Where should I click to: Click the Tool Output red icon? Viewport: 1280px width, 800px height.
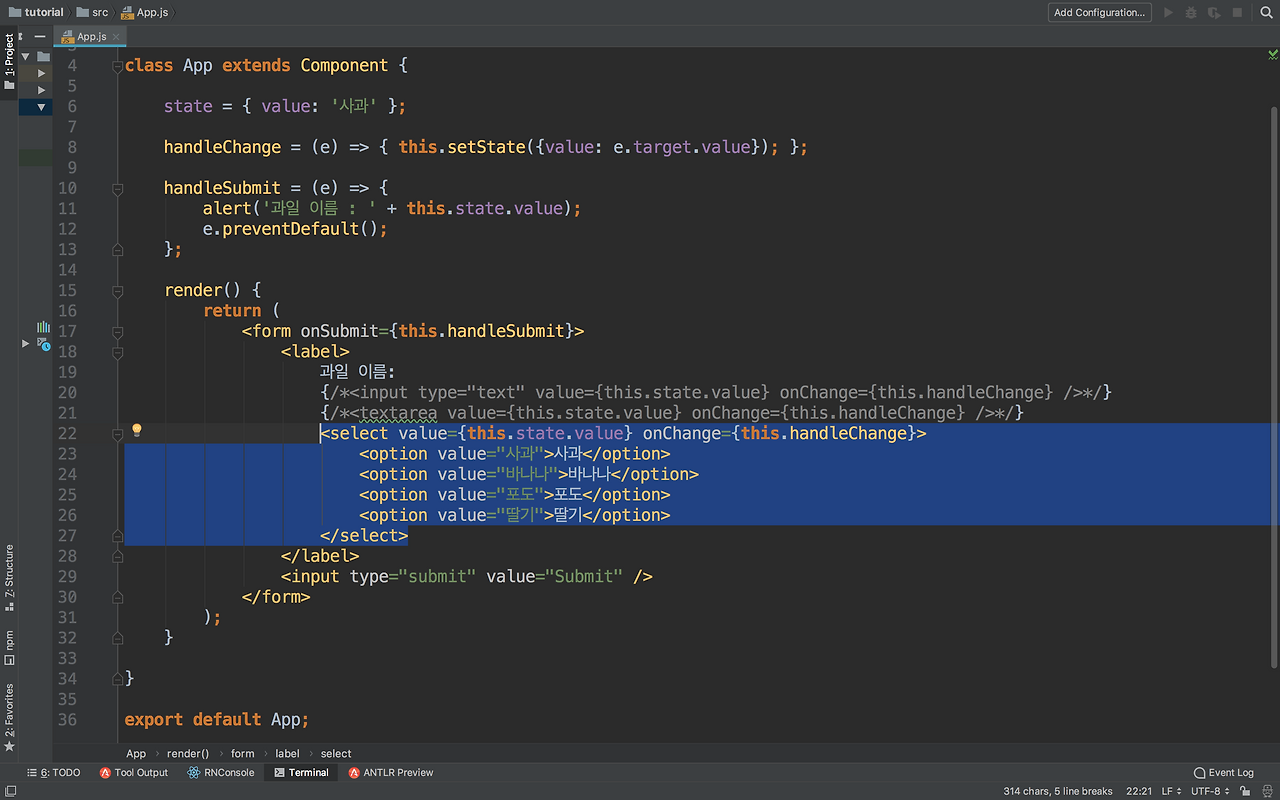pyautogui.click(x=105, y=773)
